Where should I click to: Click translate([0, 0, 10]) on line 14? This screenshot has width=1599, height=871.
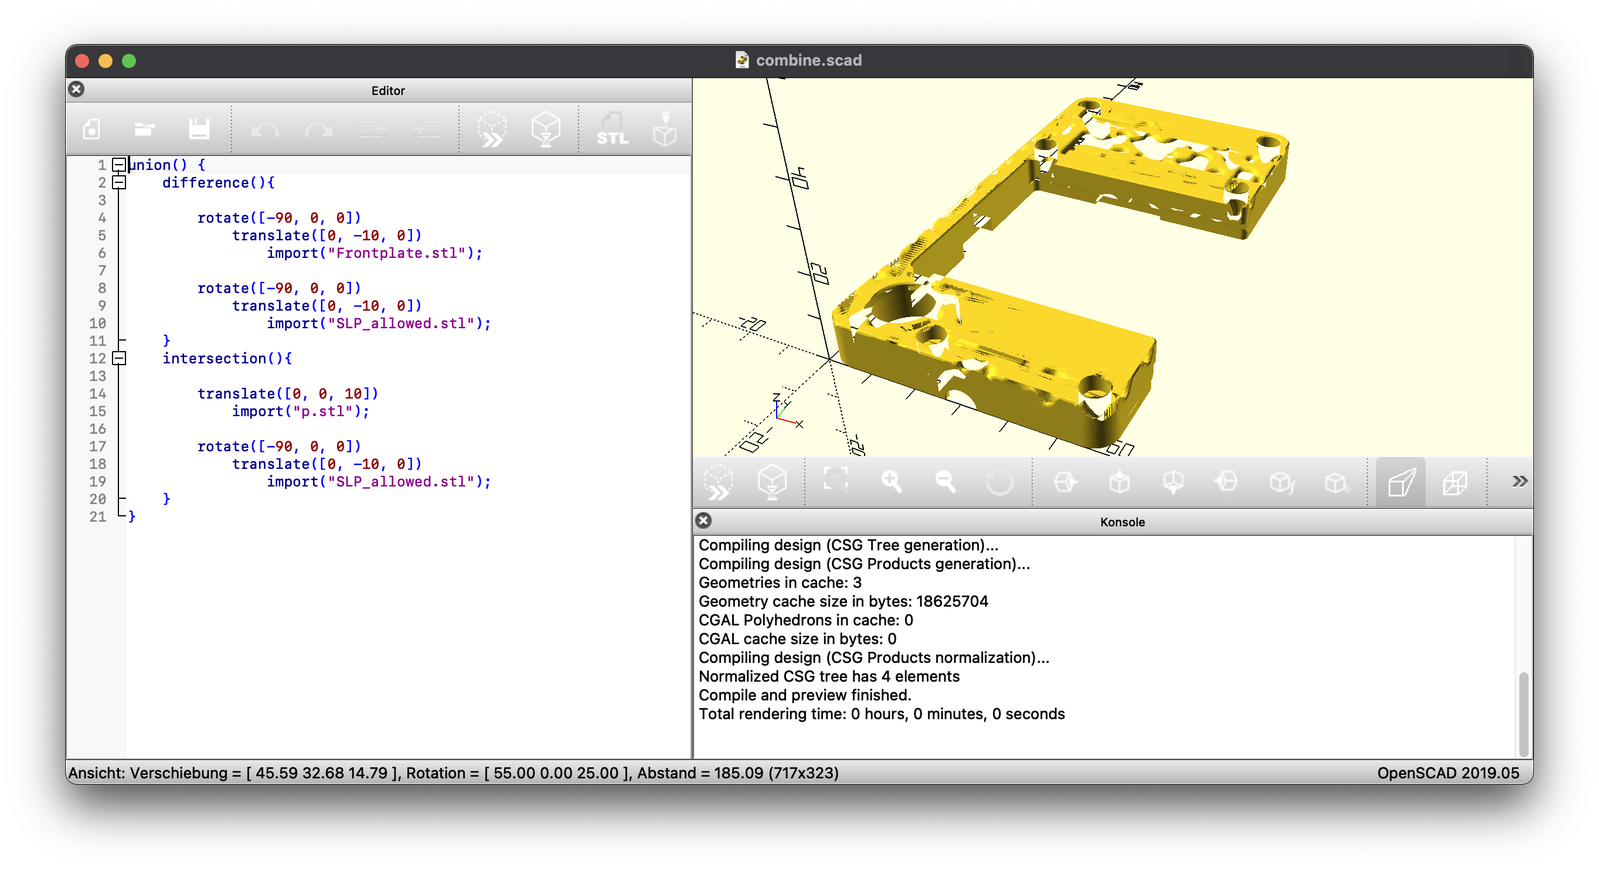coord(288,394)
